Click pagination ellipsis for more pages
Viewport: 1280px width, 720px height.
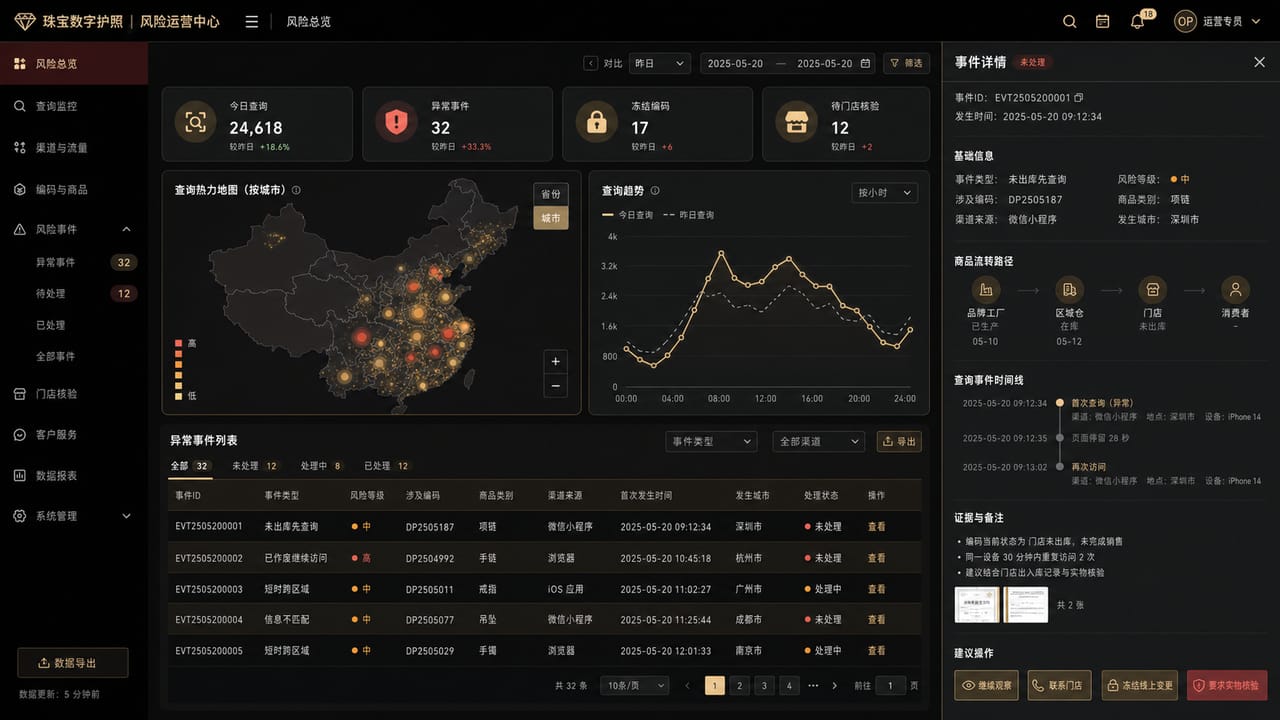[x=813, y=686]
